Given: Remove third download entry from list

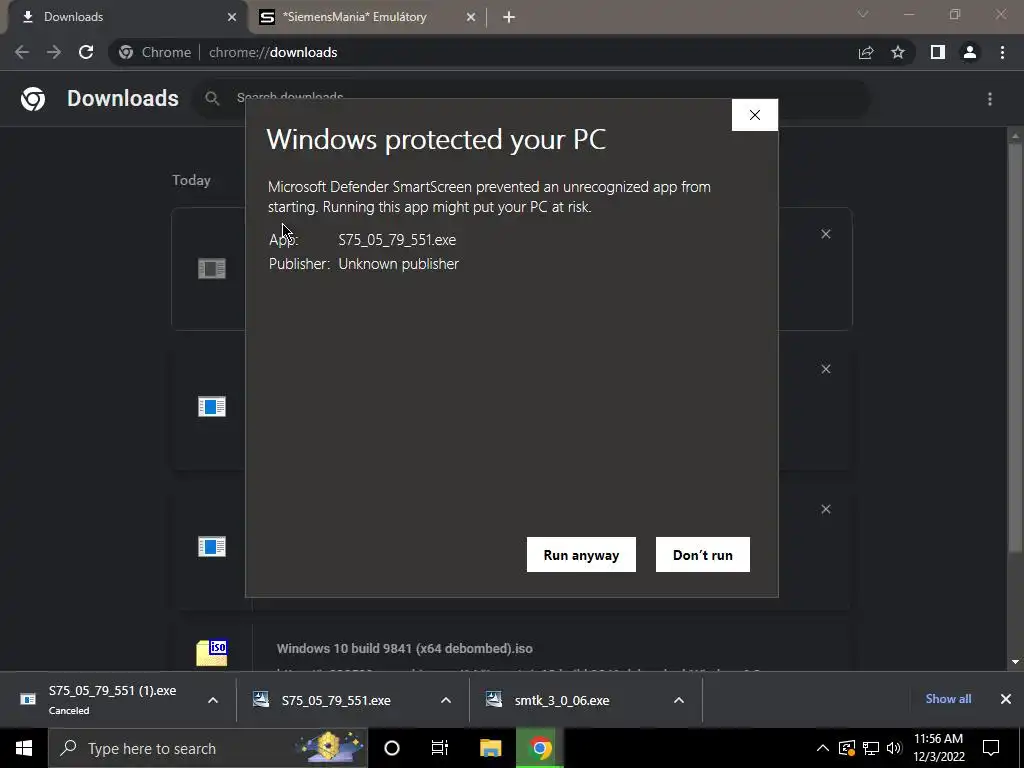Looking at the screenshot, I should tap(825, 509).
